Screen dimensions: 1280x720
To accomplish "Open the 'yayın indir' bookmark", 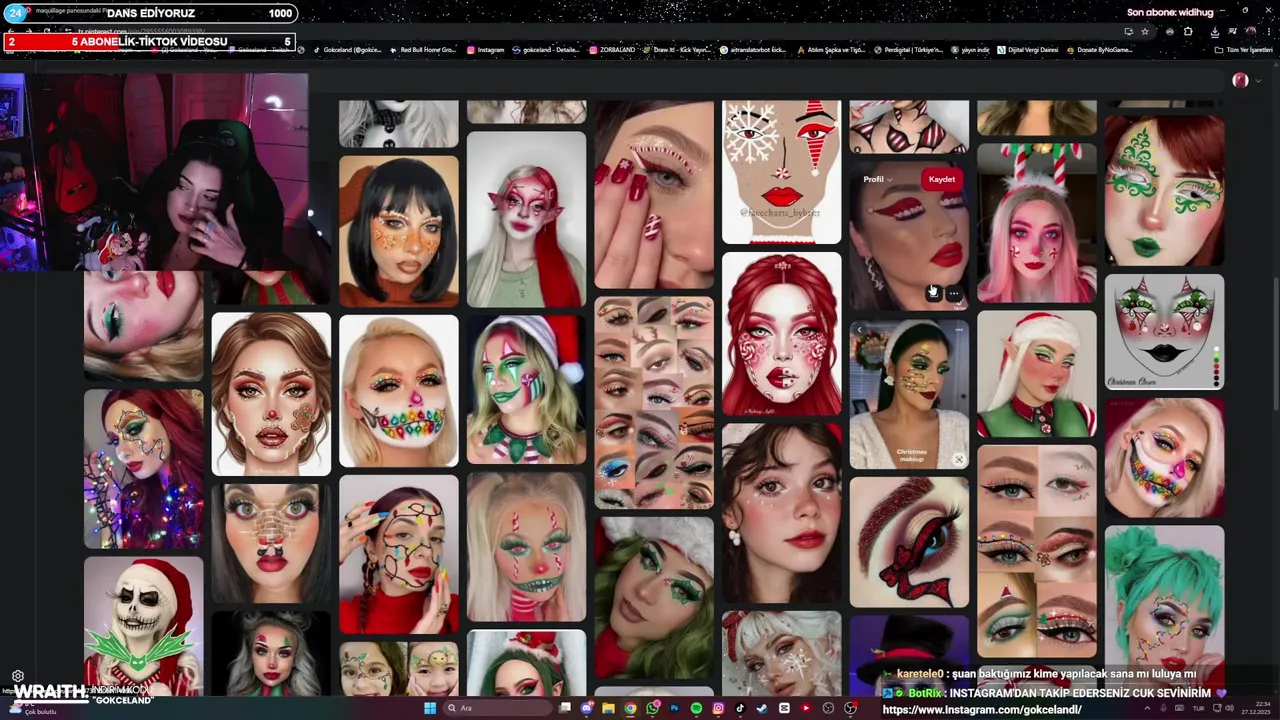I will tap(971, 50).
